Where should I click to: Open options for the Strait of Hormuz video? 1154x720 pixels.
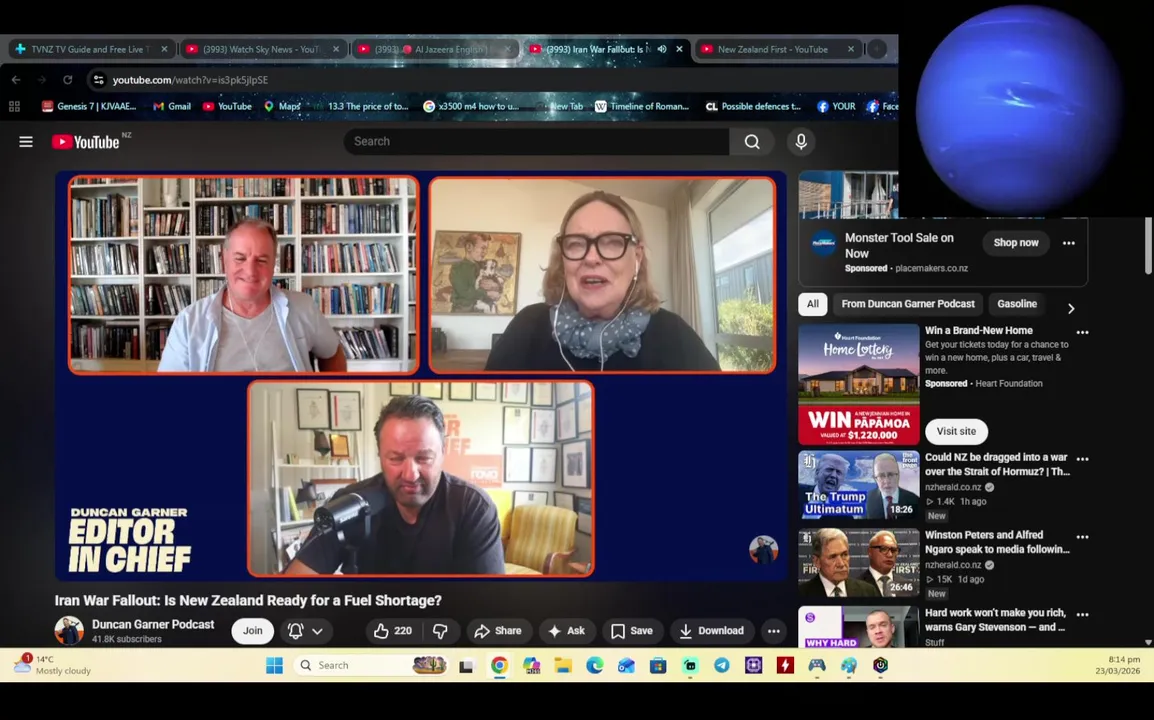(1083, 459)
